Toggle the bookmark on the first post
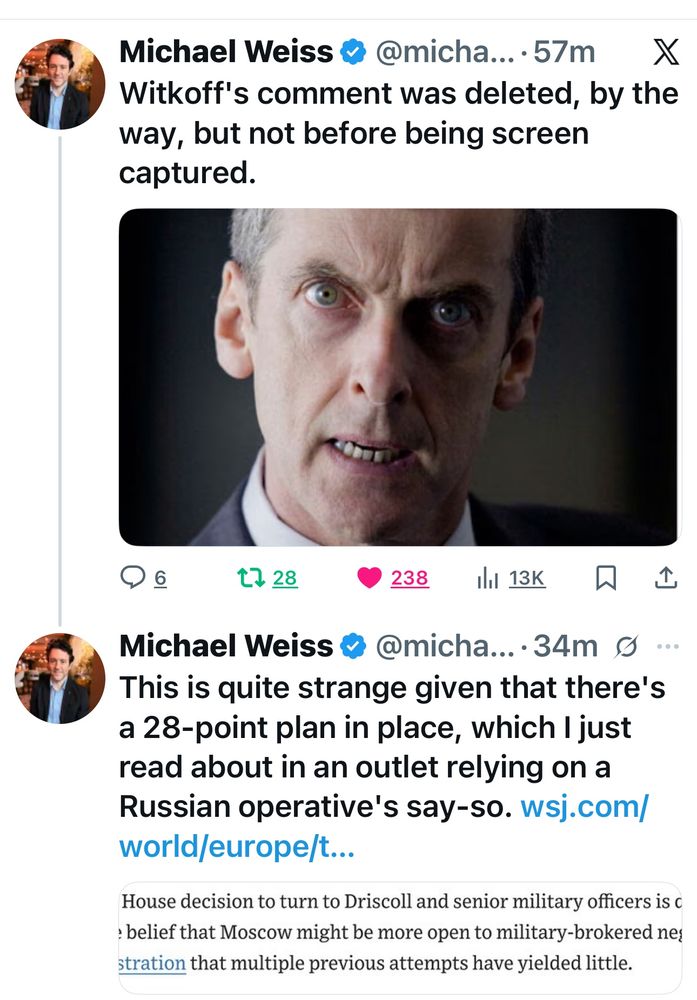Screen dimensions: 697x1000 point(606,577)
